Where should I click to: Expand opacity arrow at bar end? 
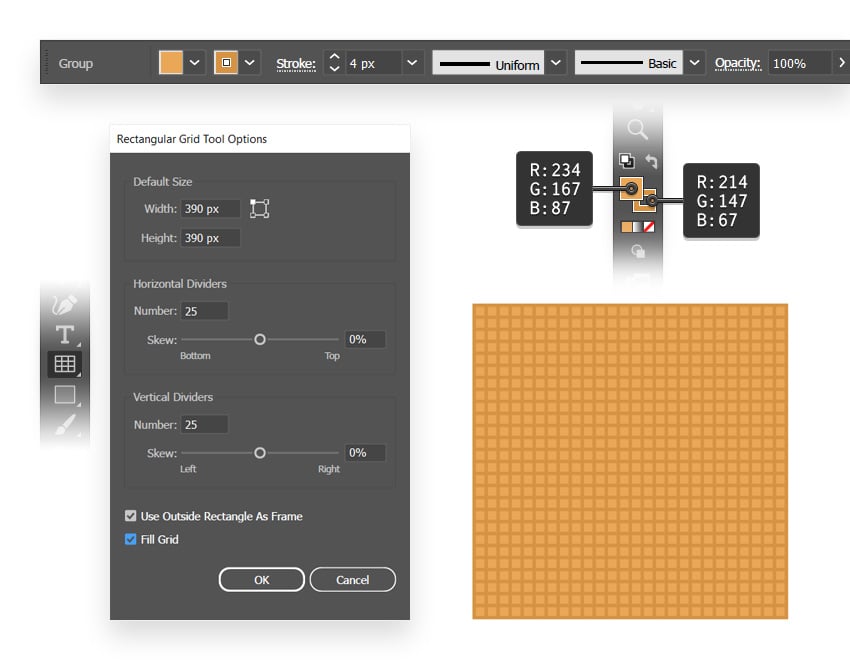click(841, 63)
